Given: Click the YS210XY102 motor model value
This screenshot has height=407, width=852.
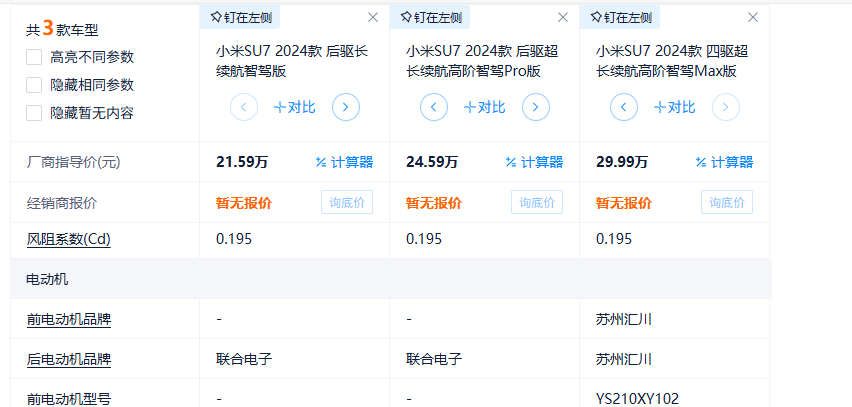Looking at the screenshot, I should [637, 399].
